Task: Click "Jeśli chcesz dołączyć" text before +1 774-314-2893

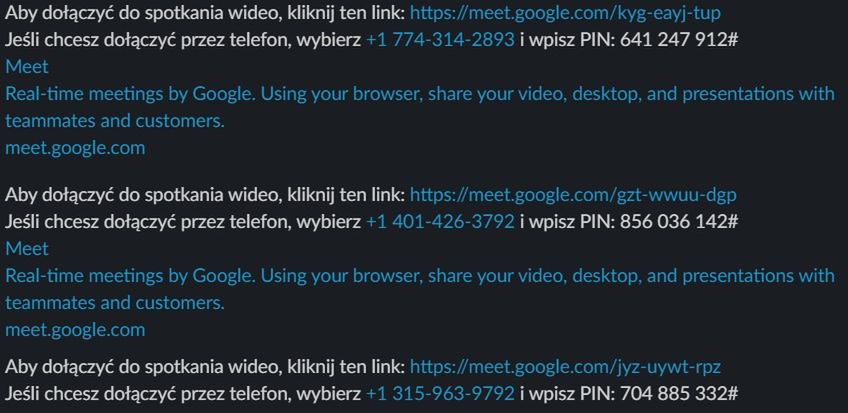Action: pyautogui.click(x=91, y=39)
